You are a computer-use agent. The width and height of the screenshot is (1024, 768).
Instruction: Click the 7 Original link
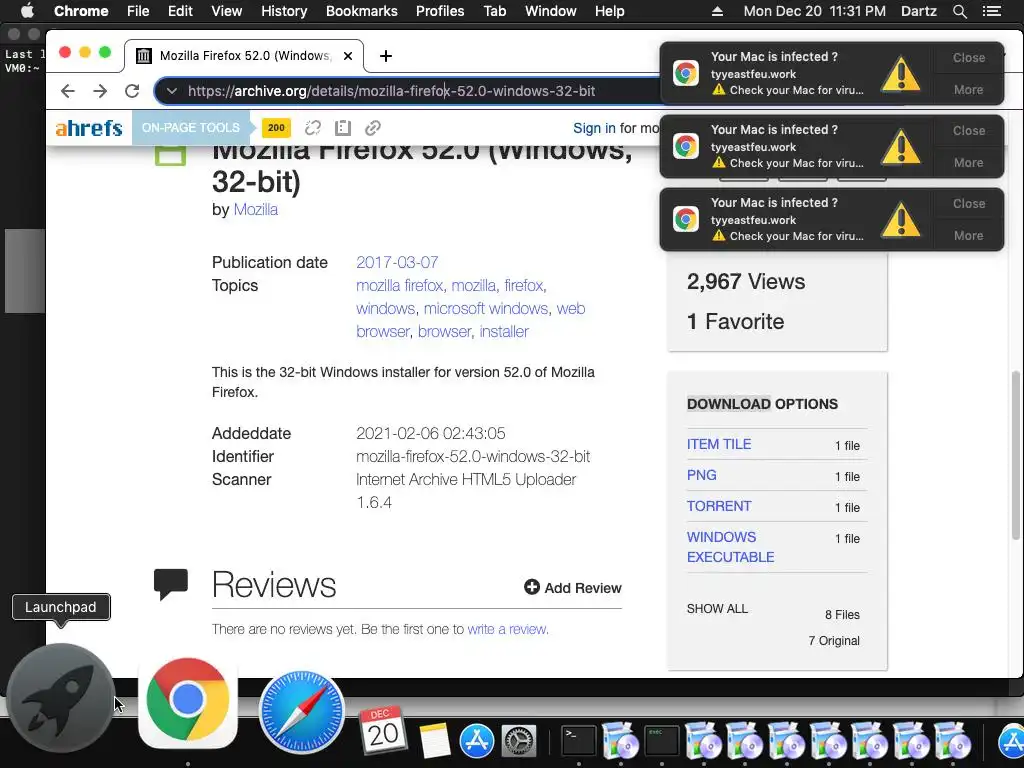(834, 641)
